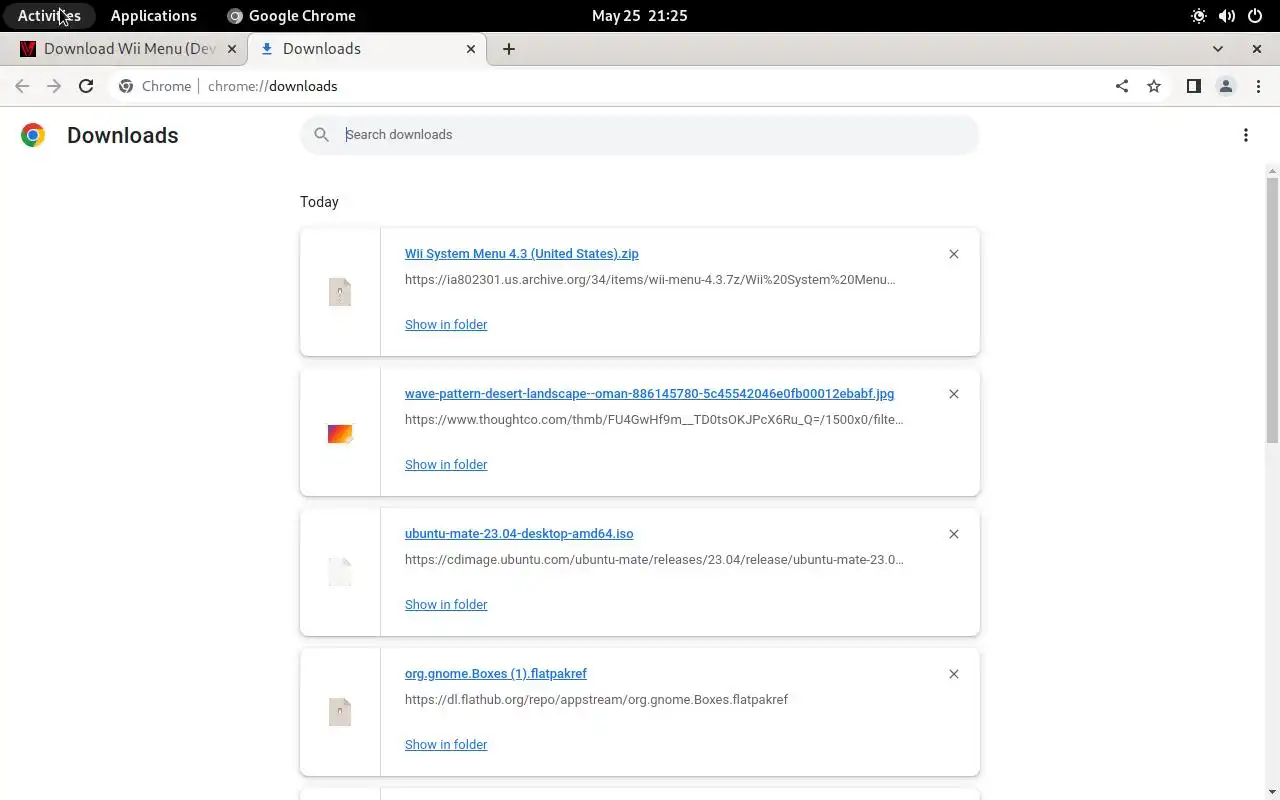Screen dimensions: 1280x800
Task: Close the Chrome window
Action: point(1257,49)
